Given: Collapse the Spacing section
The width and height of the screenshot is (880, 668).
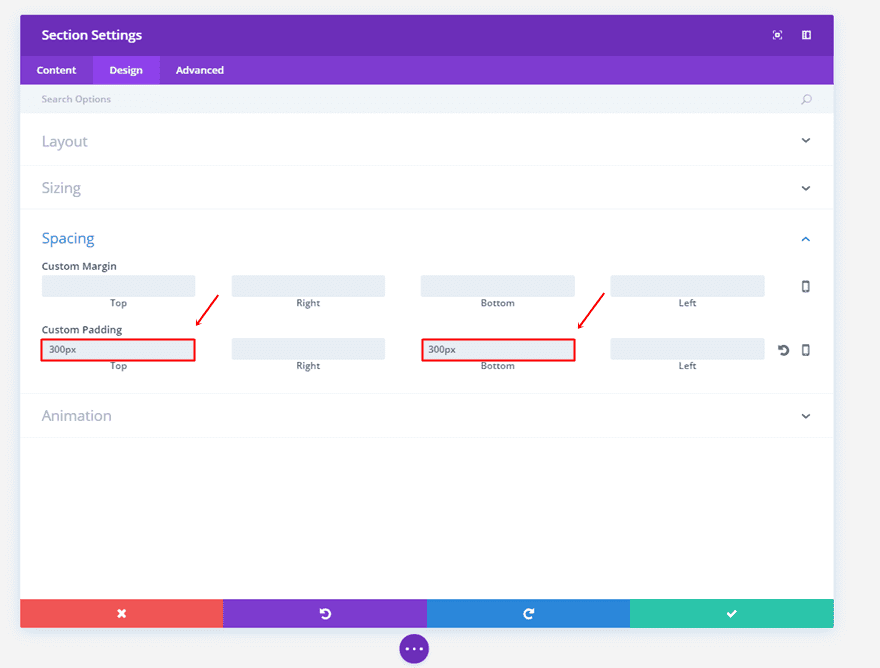Looking at the screenshot, I should (x=806, y=238).
